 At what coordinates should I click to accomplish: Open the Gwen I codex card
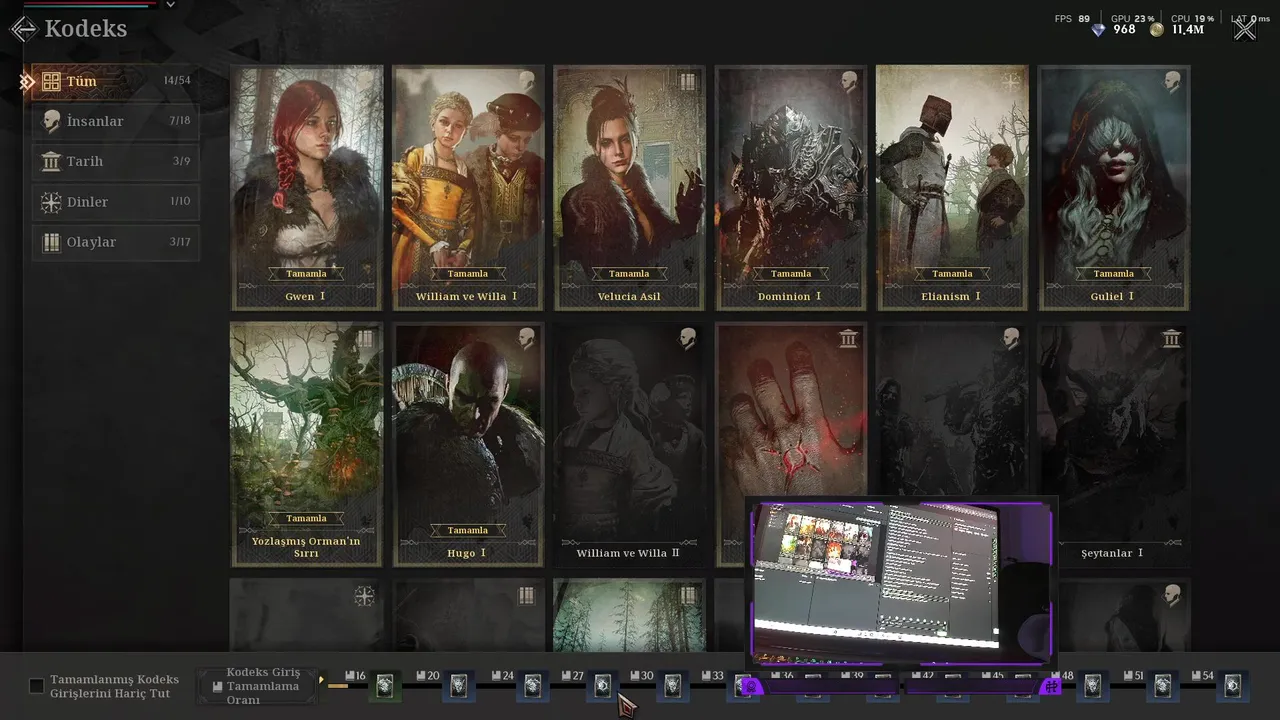click(307, 188)
